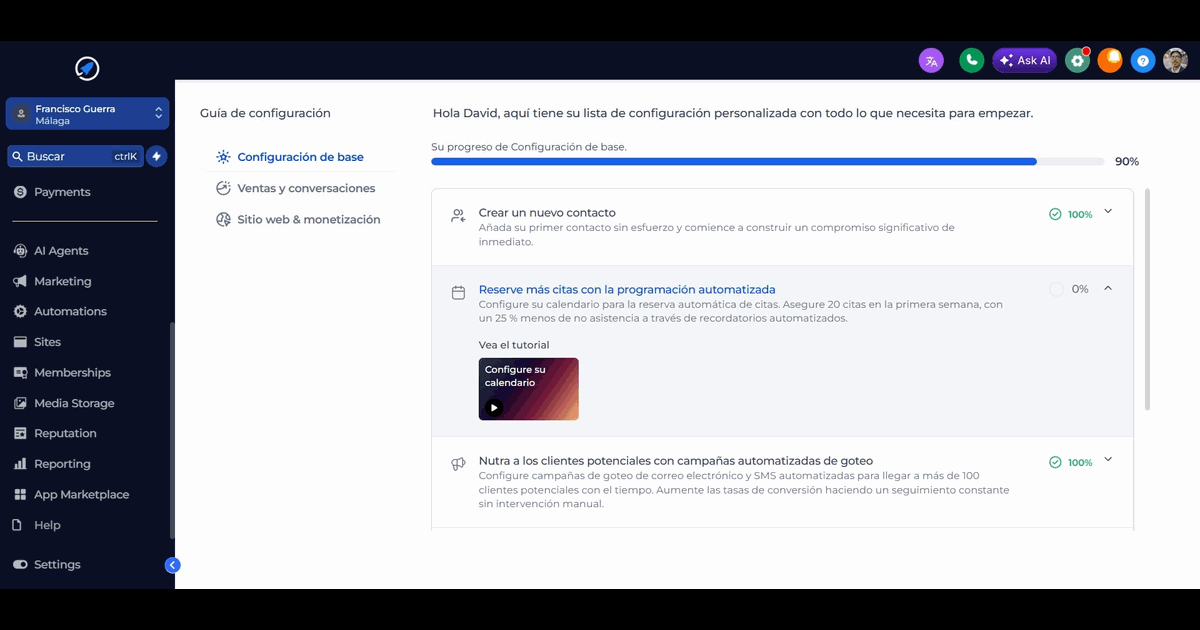Viewport: 1200px width, 630px height.
Task: Click the sidebar scrollbar
Action: [x=172, y=430]
